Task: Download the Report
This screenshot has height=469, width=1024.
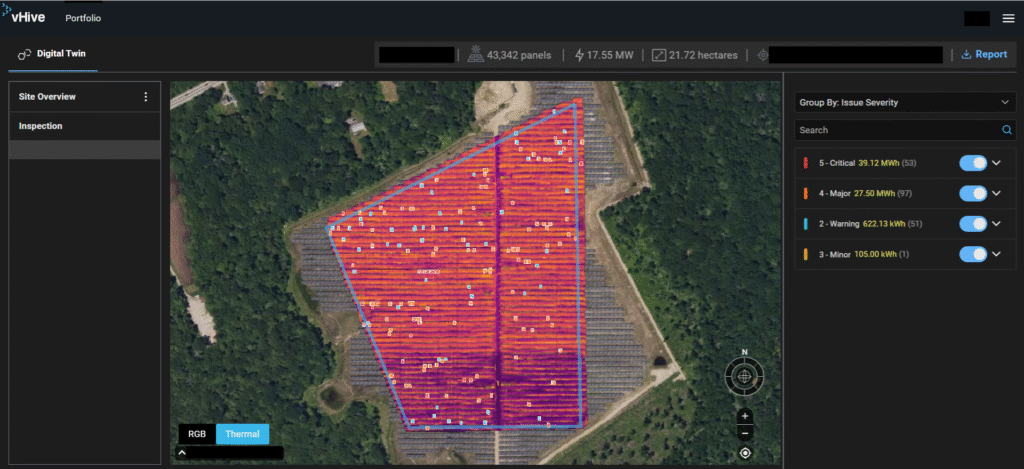Action: tap(984, 55)
